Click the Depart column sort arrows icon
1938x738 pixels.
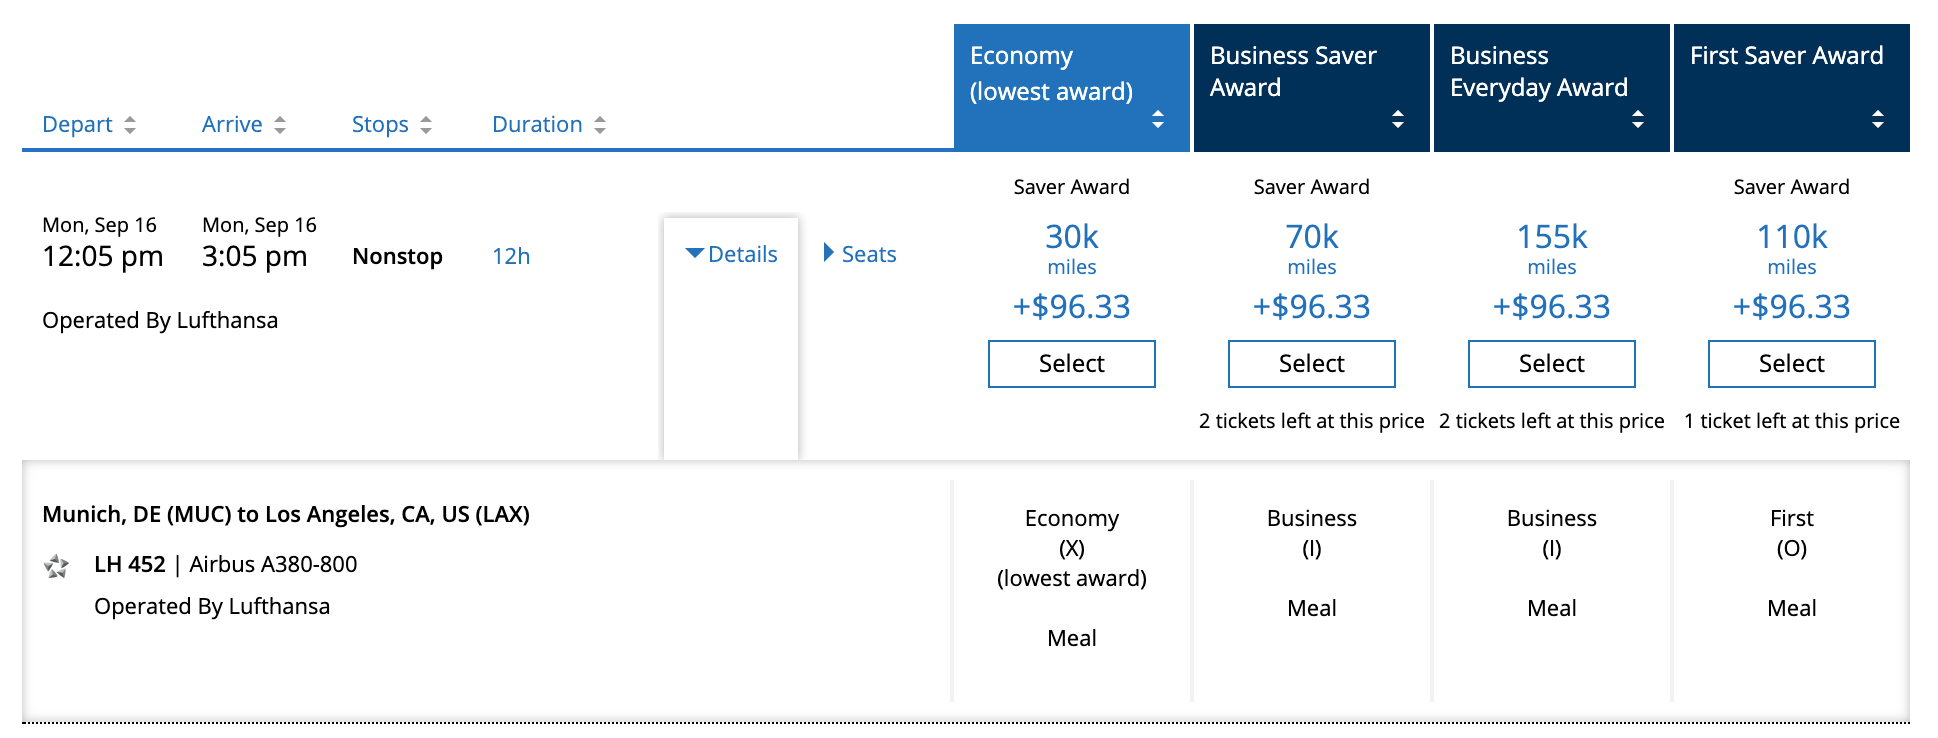coord(130,125)
